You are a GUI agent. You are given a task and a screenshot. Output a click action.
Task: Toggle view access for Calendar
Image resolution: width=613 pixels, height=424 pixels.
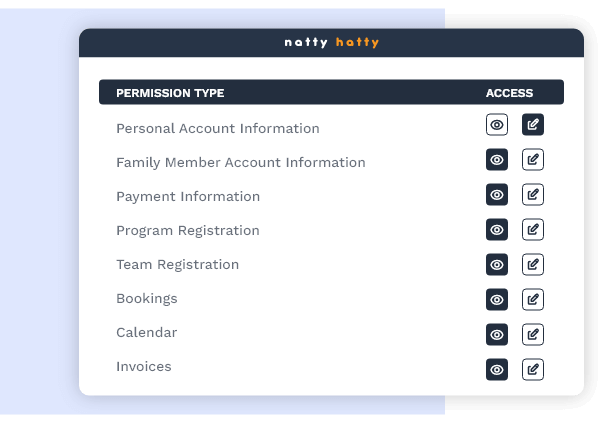click(497, 334)
